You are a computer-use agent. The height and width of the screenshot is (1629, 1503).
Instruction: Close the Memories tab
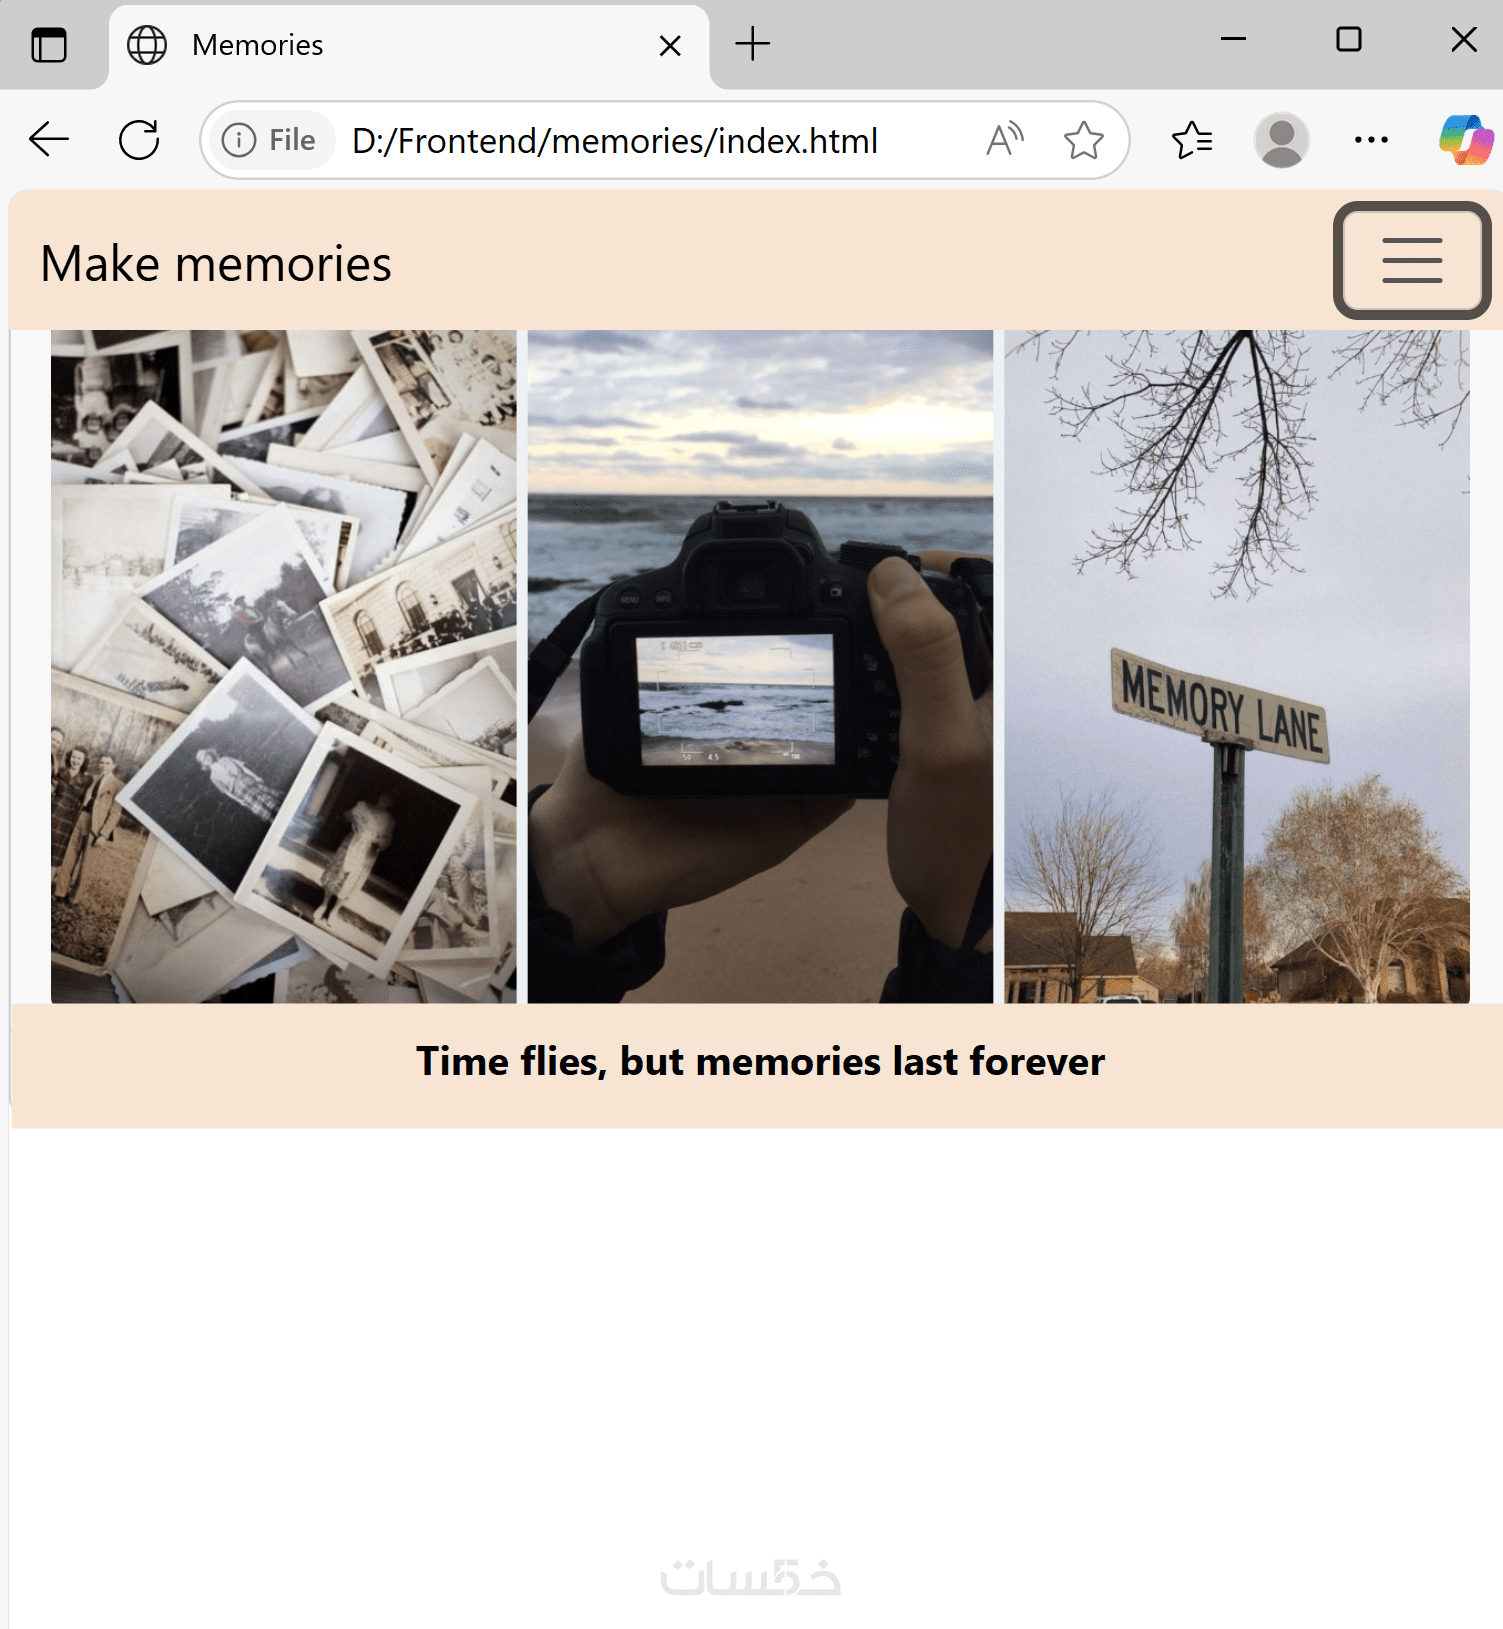pos(670,46)
